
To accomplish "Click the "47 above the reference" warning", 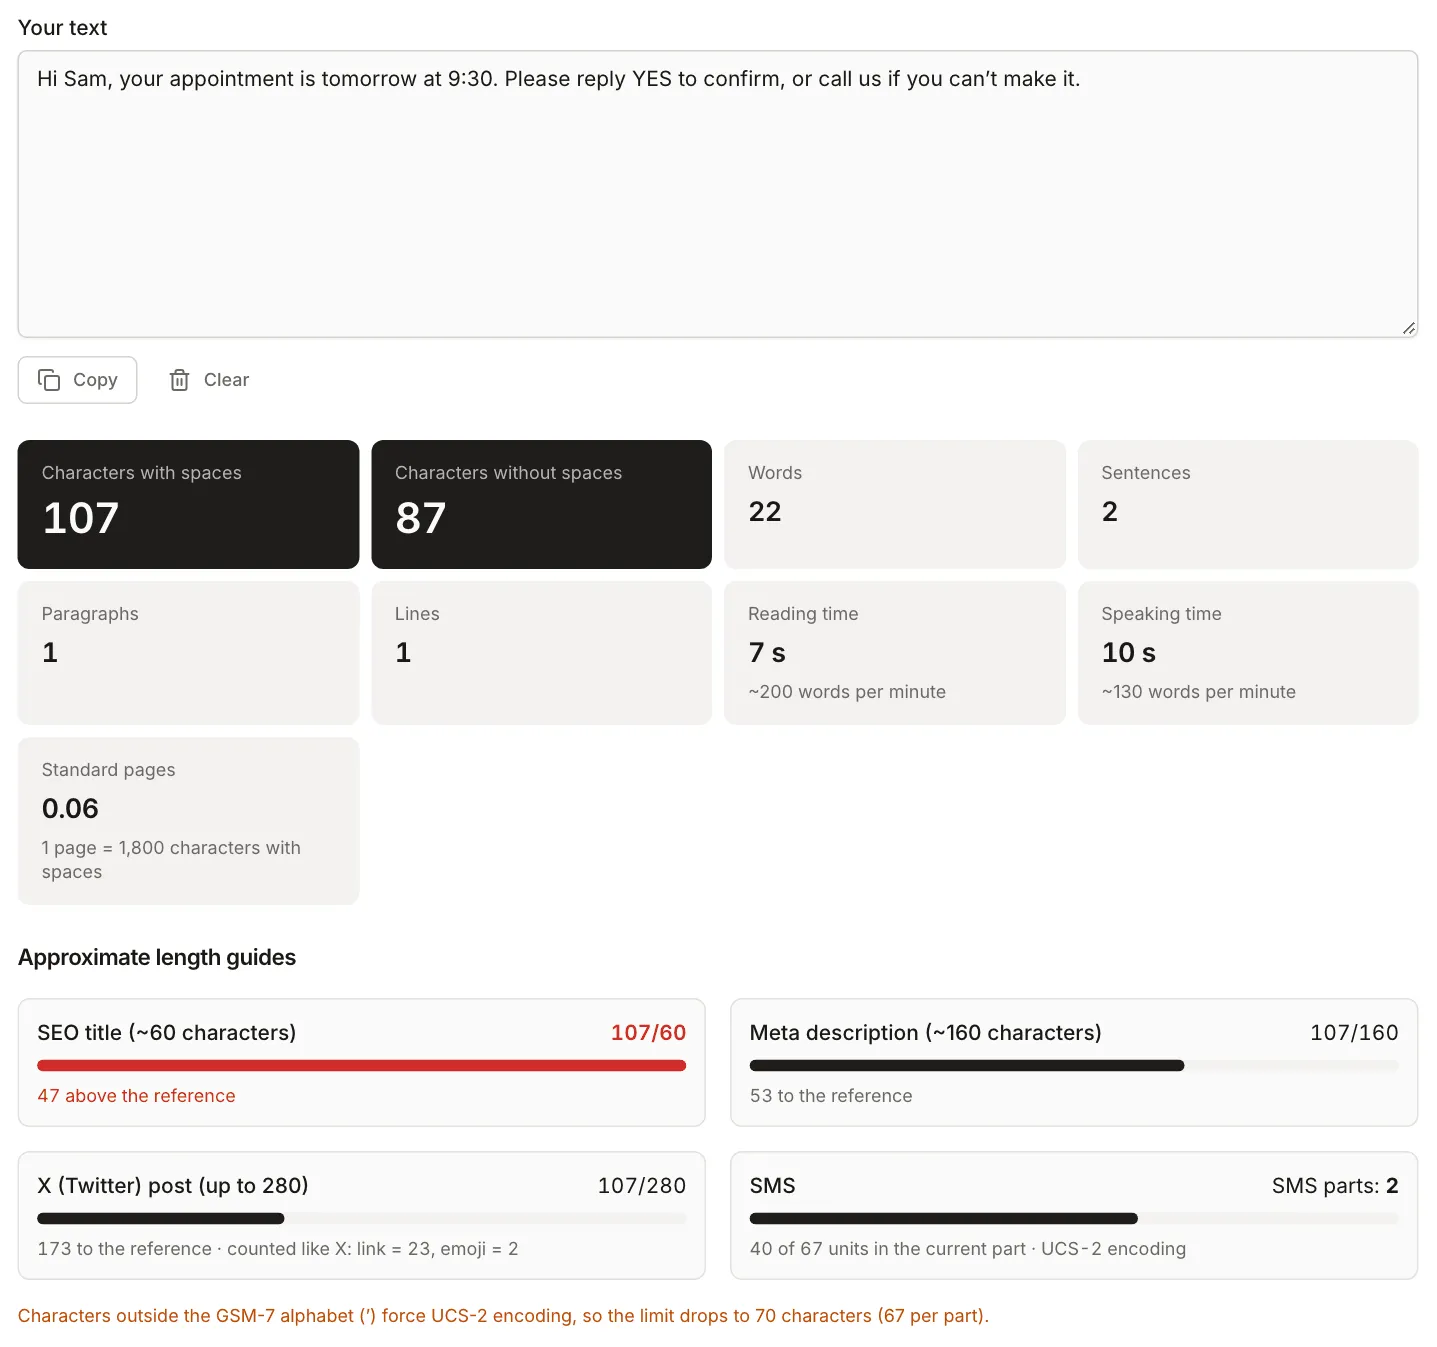I will (136, 1096).
